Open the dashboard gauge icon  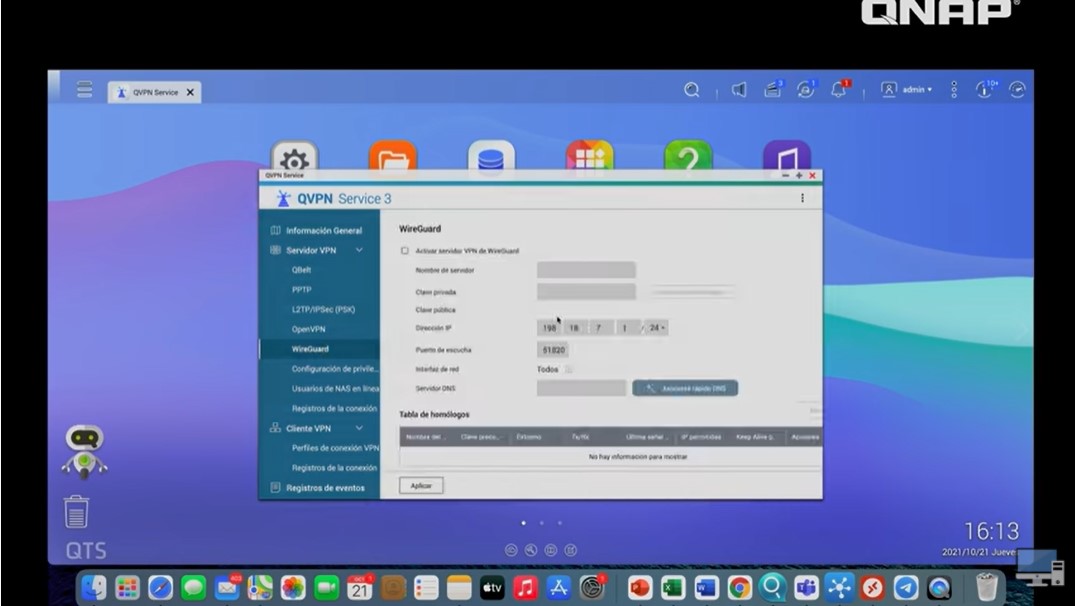pyautogui.click(x=1017, y=90)
